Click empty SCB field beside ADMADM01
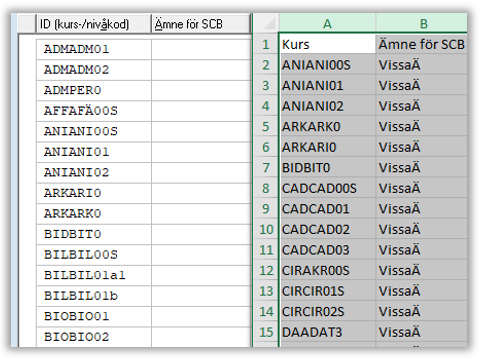 pyautogui.click(x=201, y=49)
